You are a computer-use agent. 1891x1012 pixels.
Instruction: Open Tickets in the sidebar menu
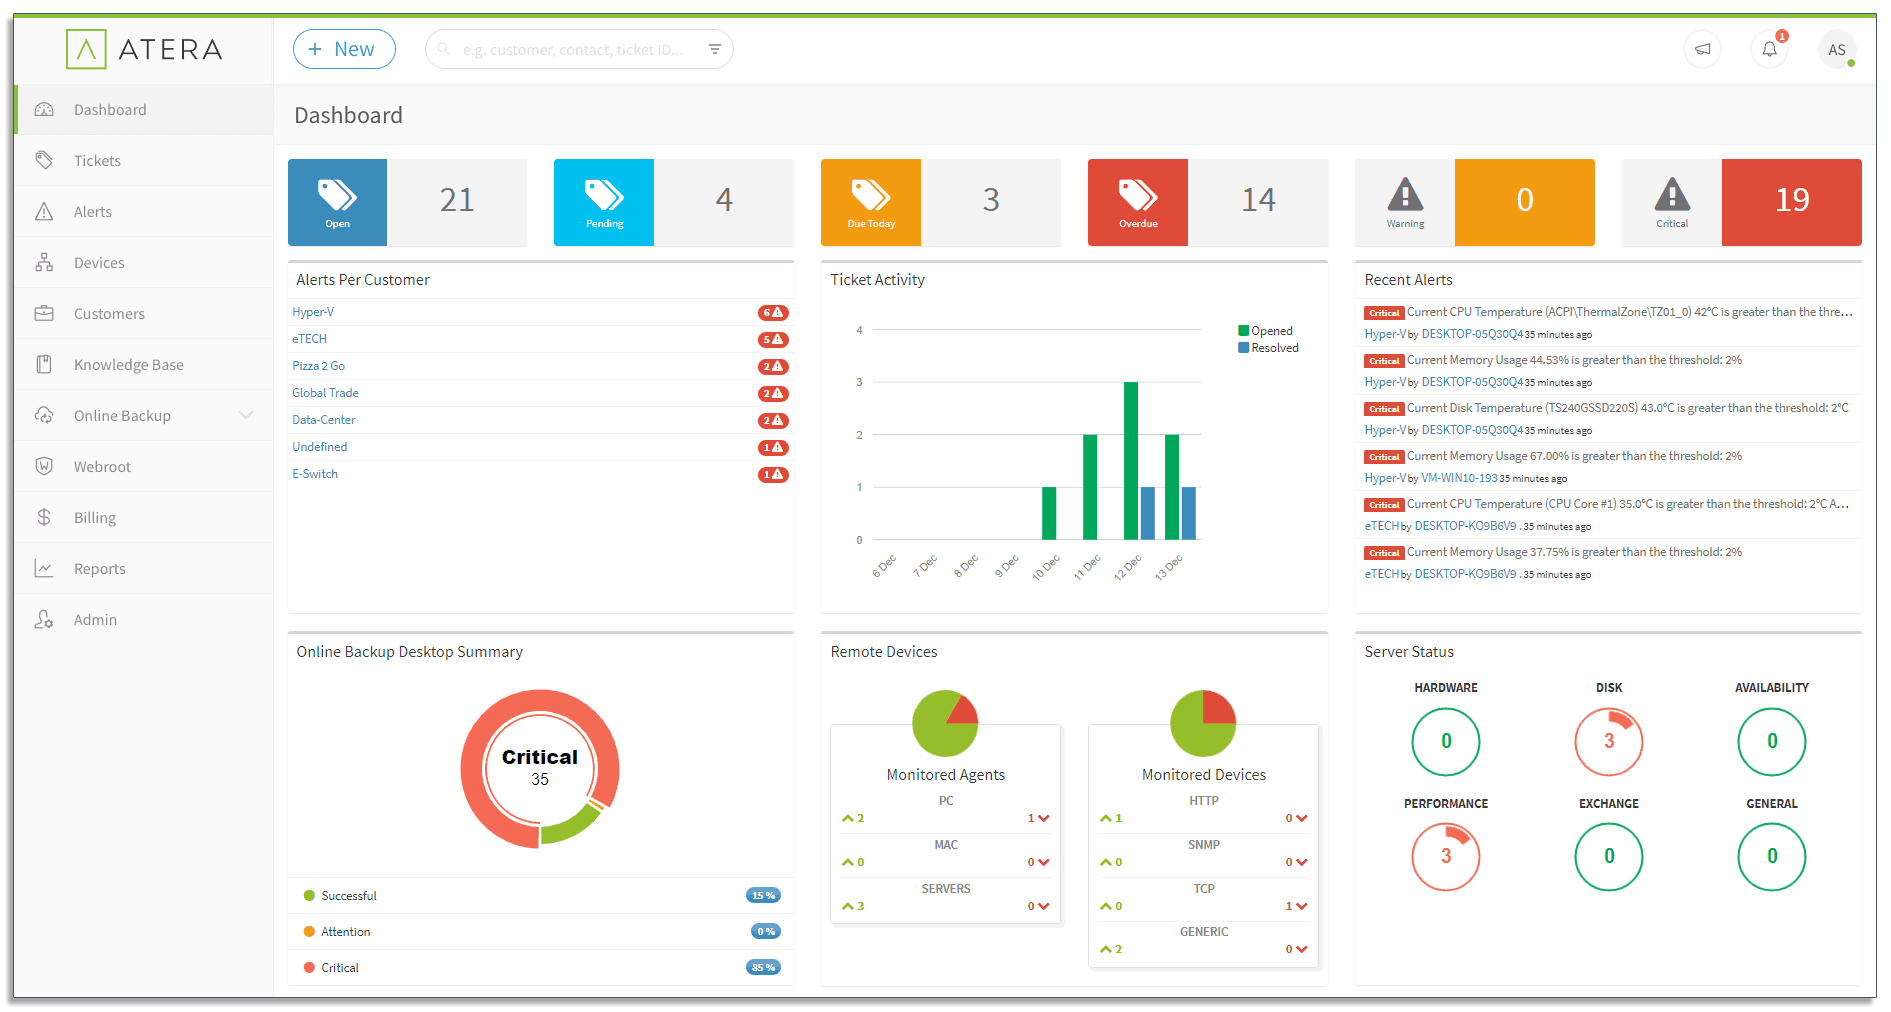[x=144, y=161]
